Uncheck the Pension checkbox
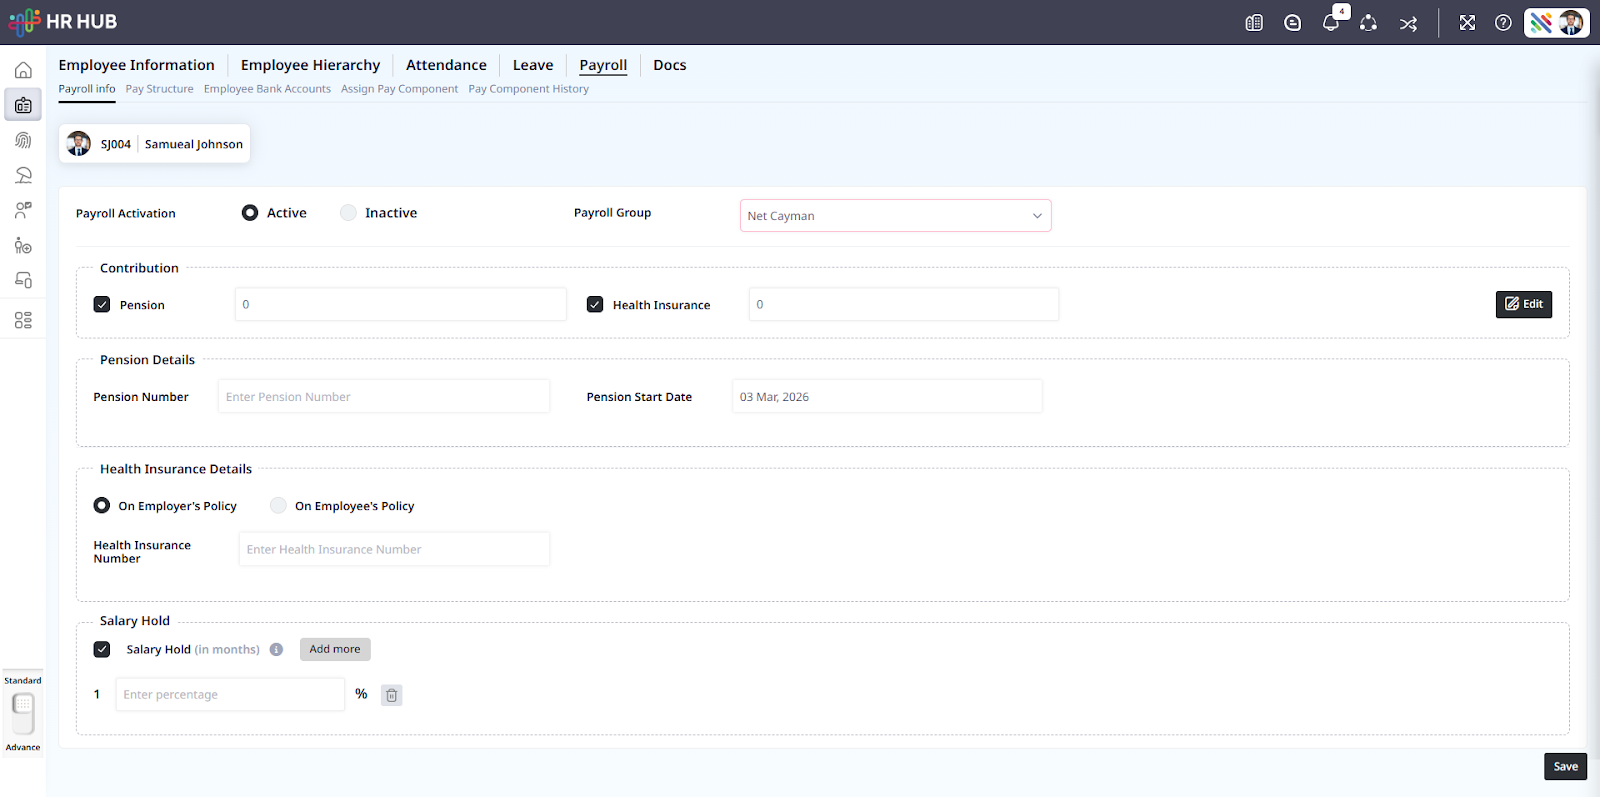The height and width of the screenshot is (797, 1600). [102, 305]
